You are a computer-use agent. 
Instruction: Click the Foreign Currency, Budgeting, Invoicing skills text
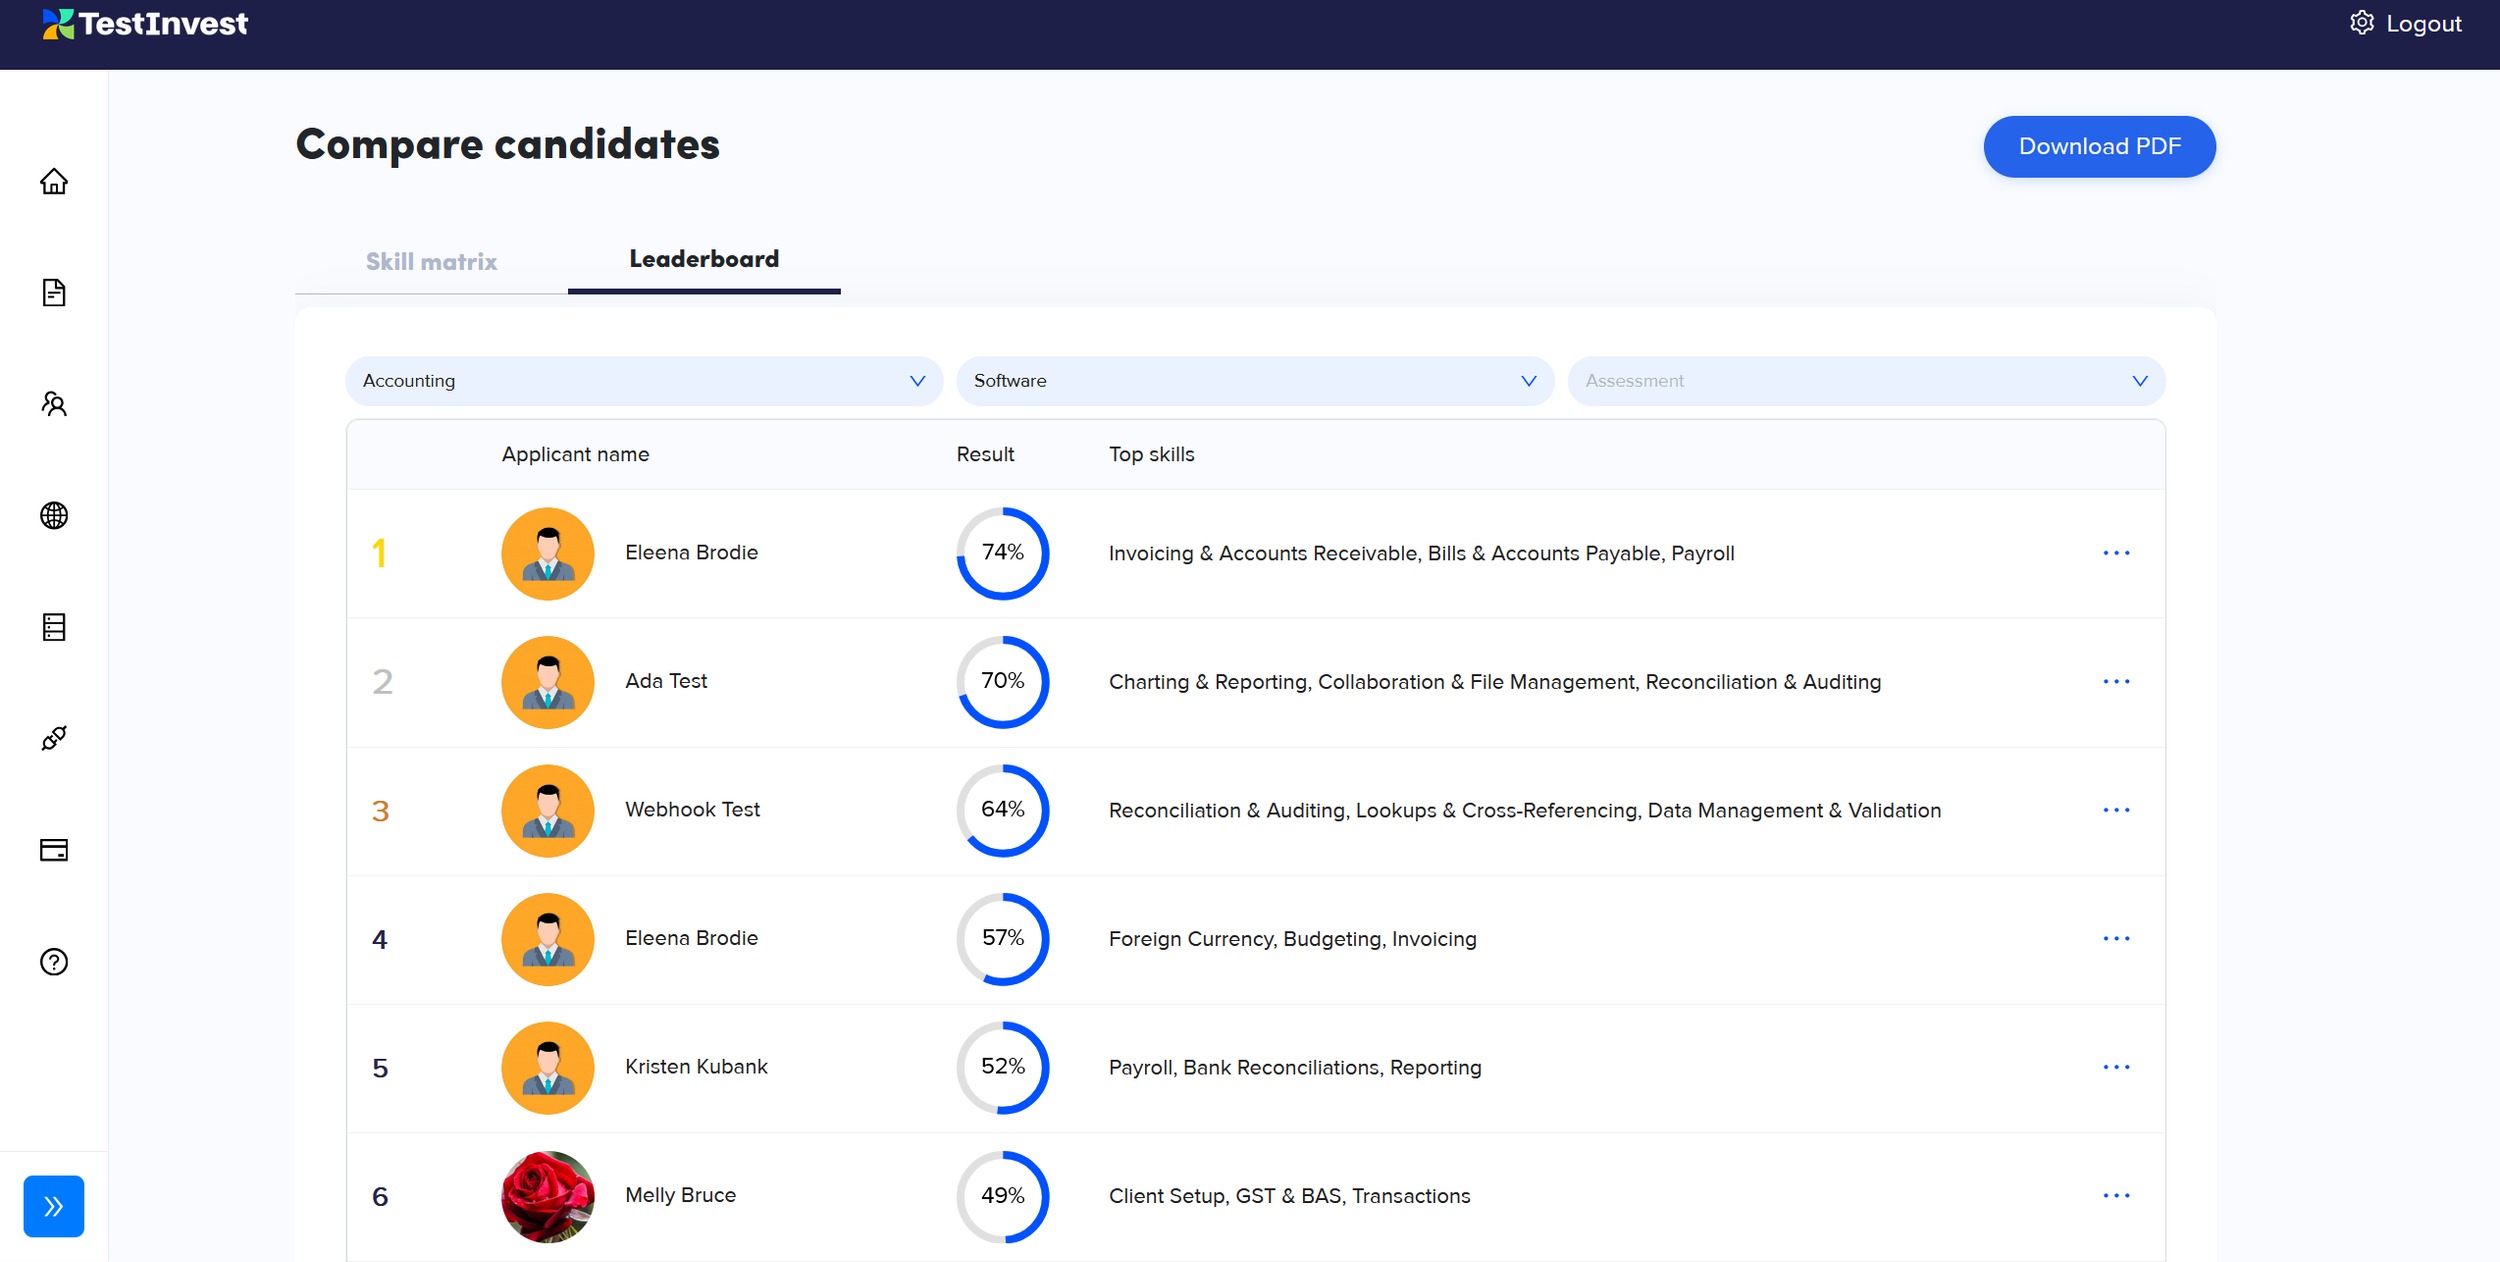(1292, 939)
